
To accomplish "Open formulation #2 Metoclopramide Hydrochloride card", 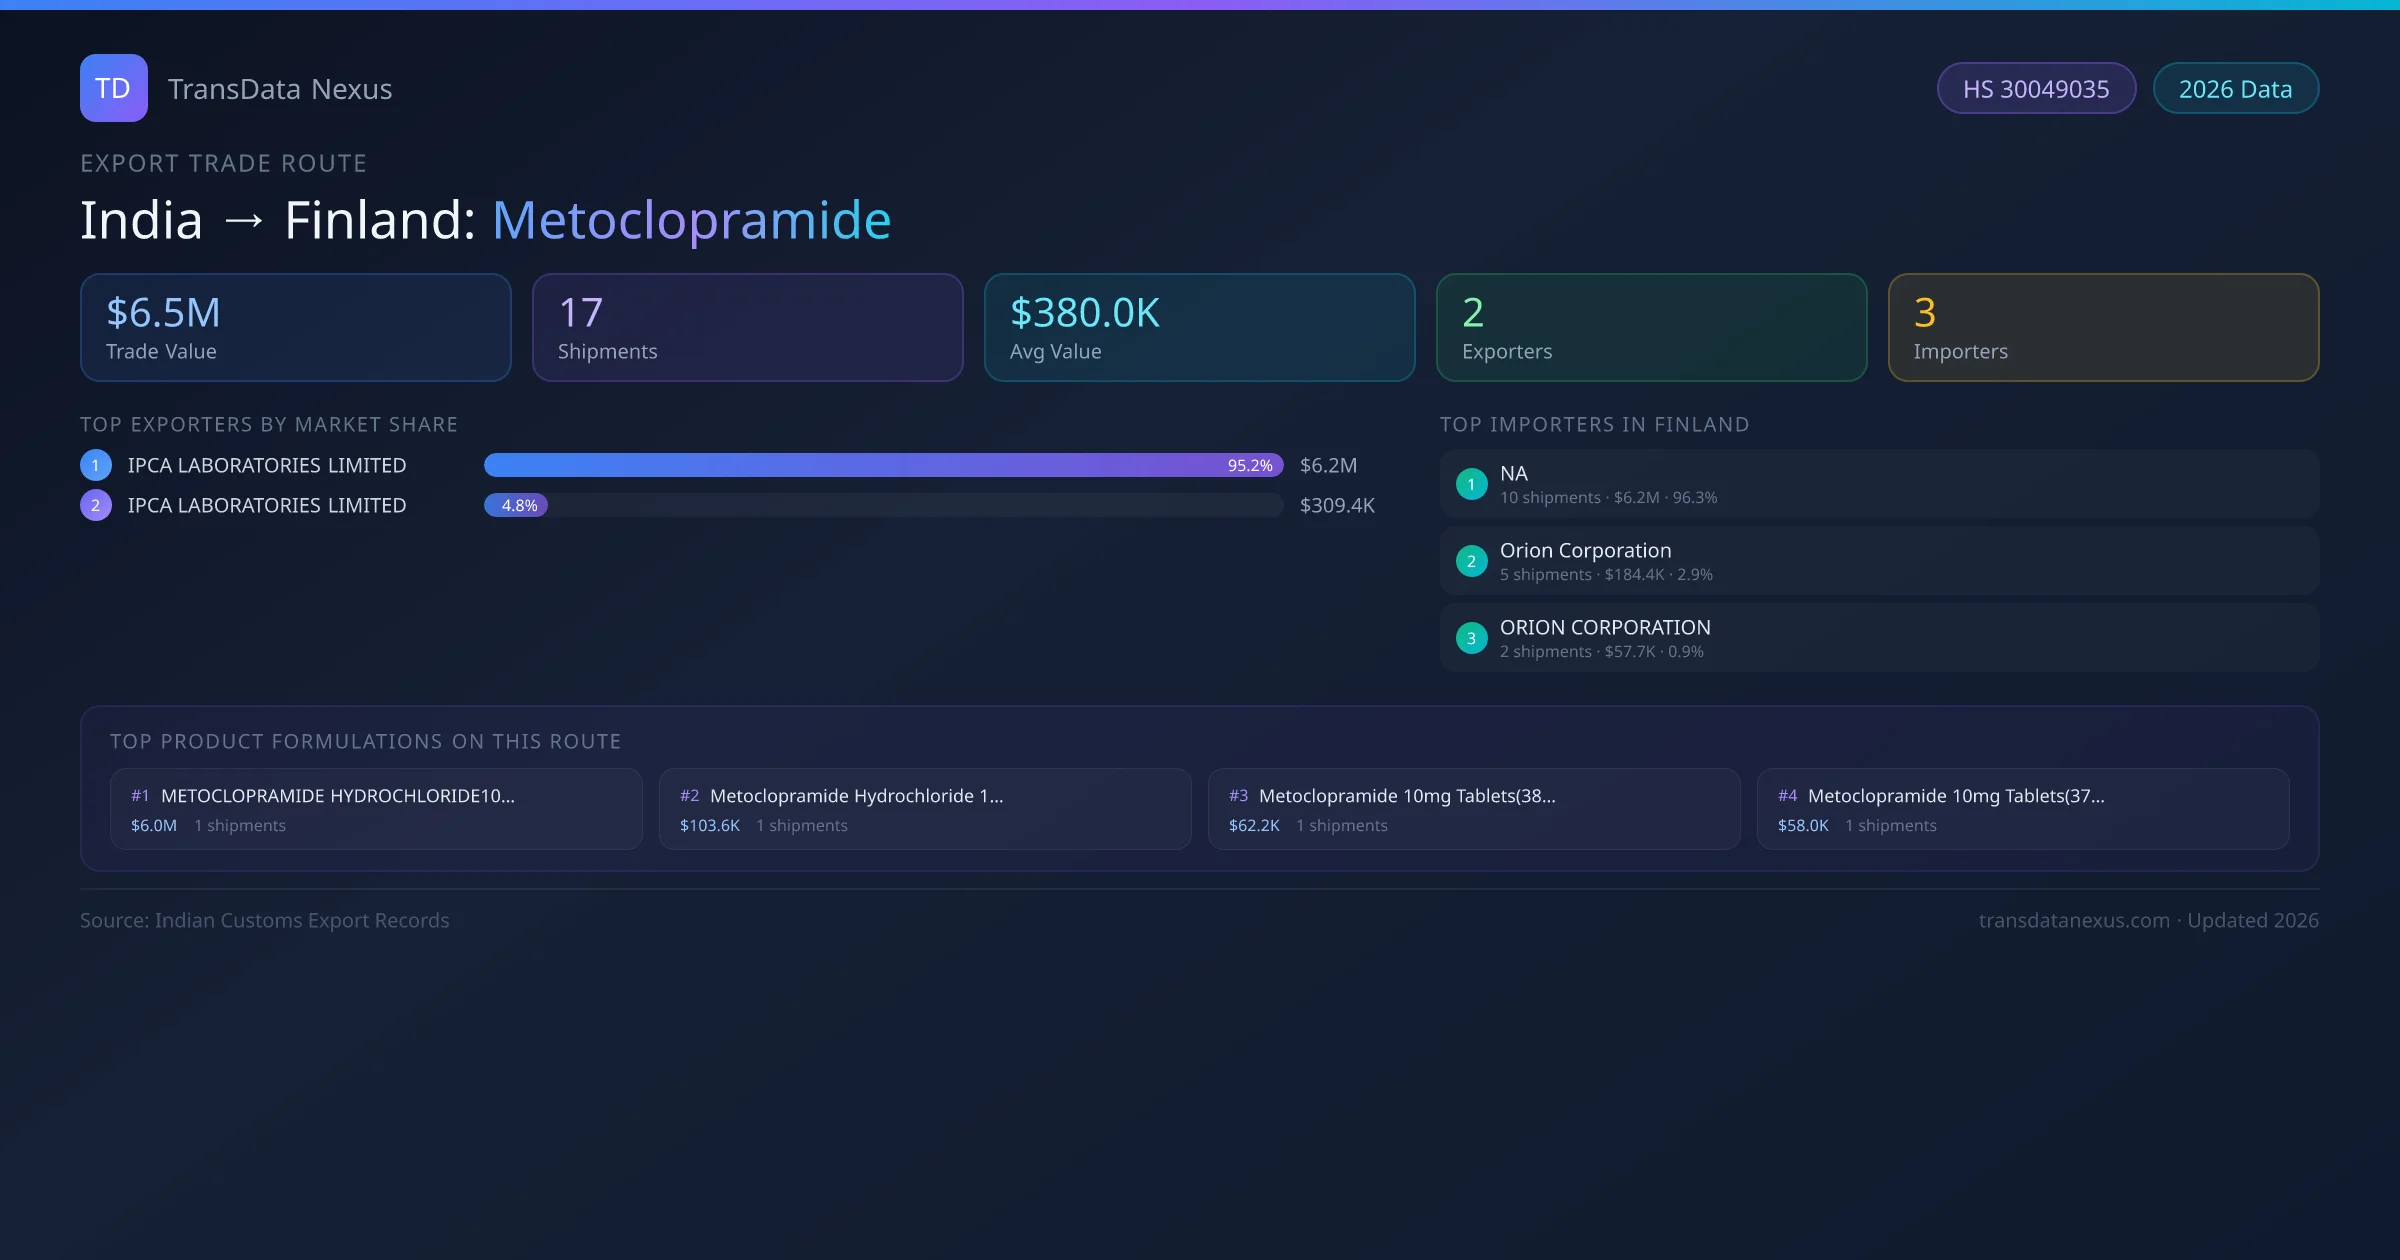I will [925, 809].
